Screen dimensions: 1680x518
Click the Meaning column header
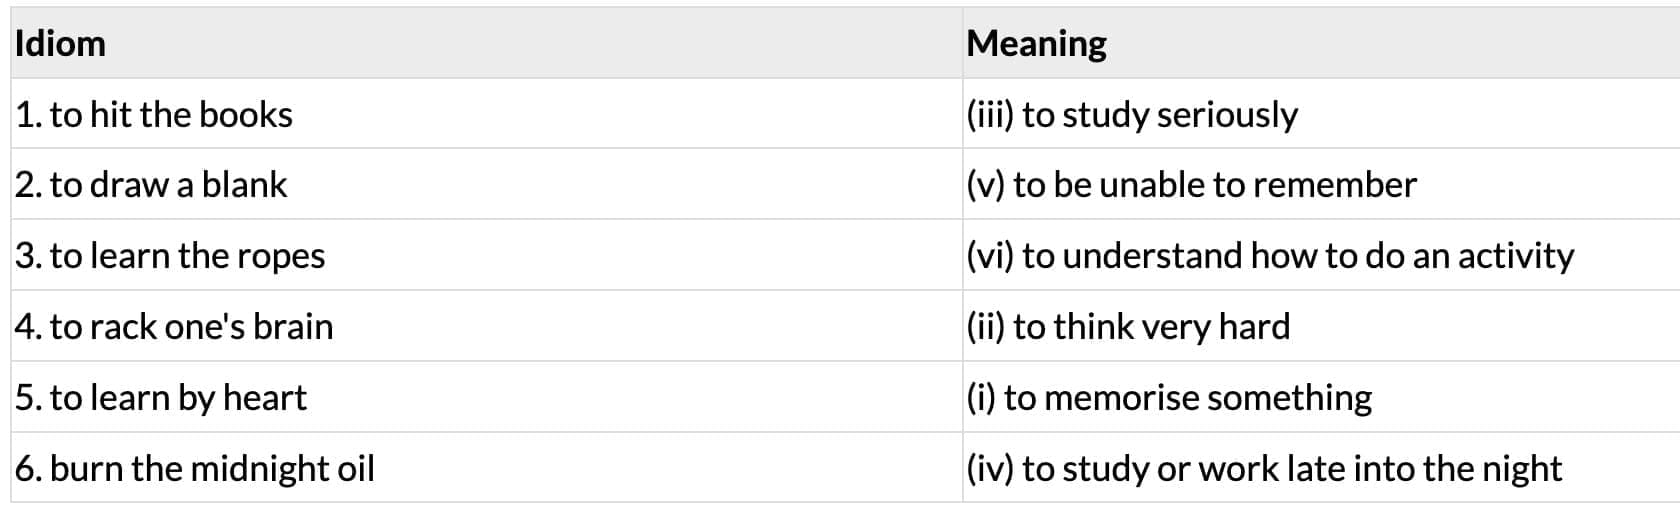point(1036,44)
